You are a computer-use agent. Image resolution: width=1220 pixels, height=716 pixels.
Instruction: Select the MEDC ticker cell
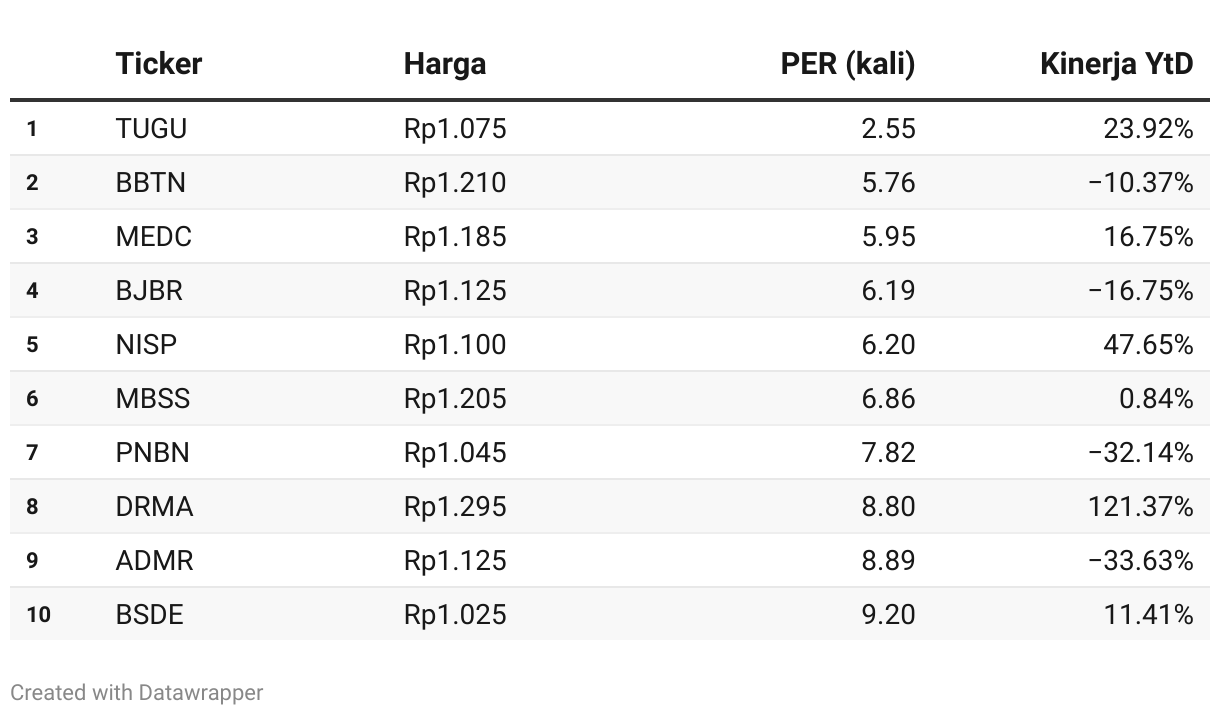(153, 237)
